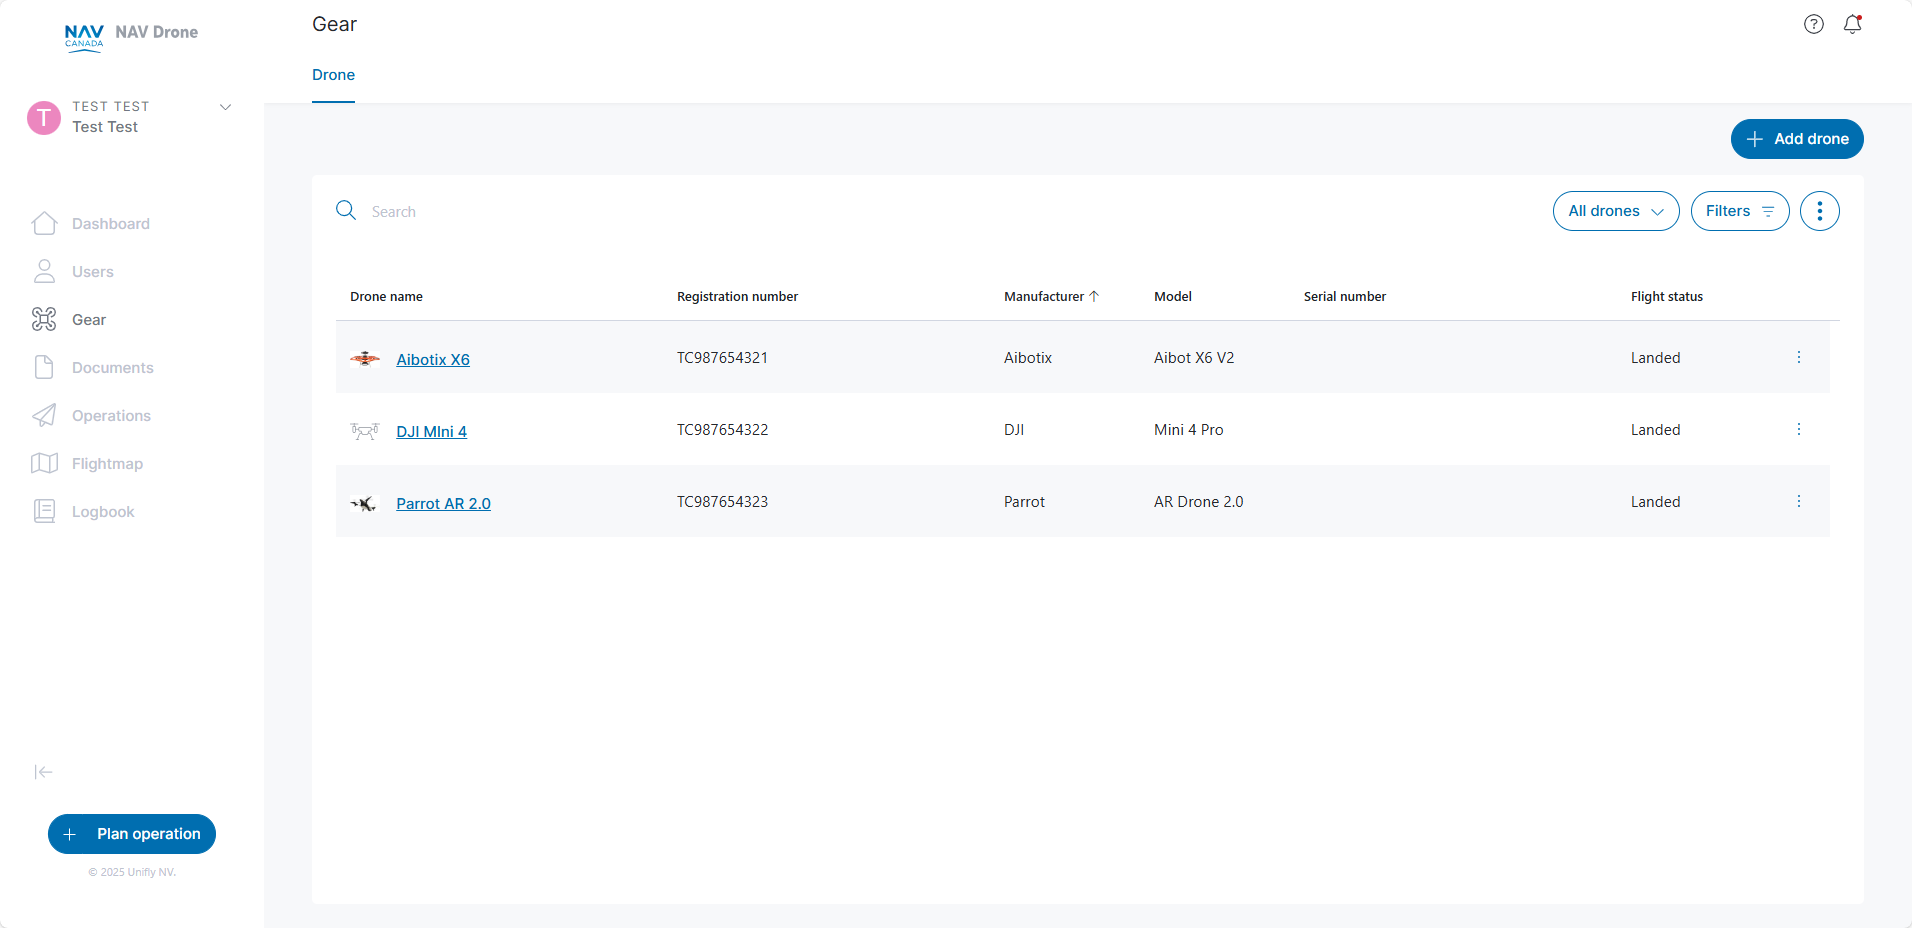The width and height of the screenshot is (1912, 928).
Task: Click the Aibotix X6 drone thumbnail
Action: click(365, 358)
